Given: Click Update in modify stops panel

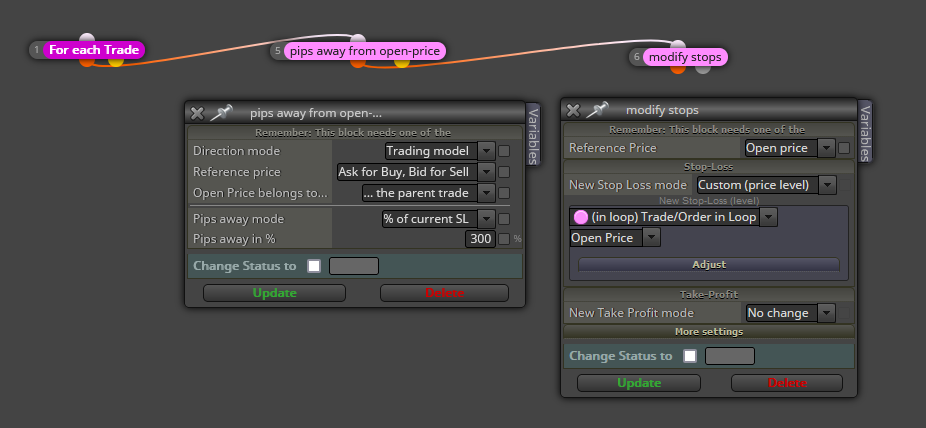Looking at the screenshot, I should [638, 383].
